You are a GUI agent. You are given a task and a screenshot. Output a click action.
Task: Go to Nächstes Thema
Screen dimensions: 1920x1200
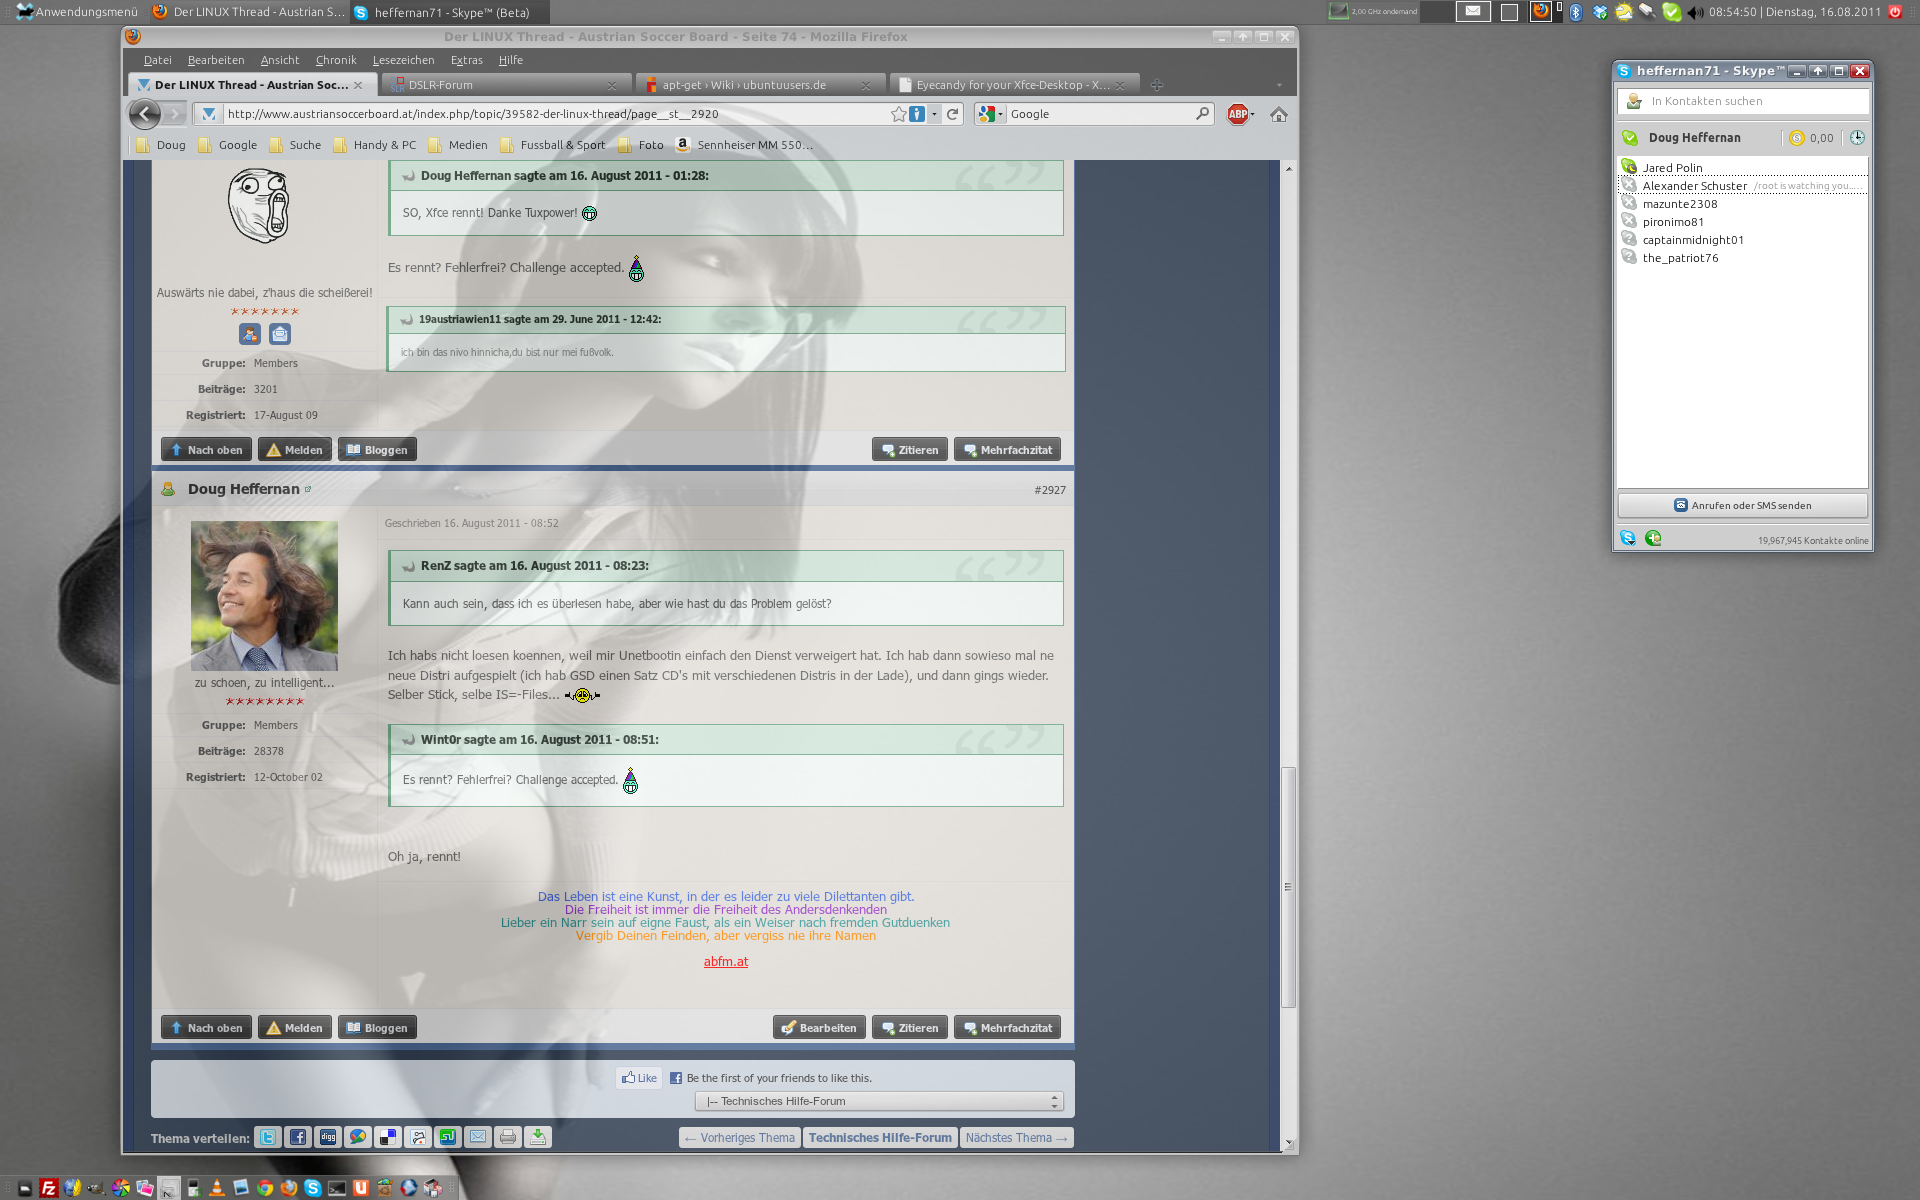(x=1016, y=1137)
